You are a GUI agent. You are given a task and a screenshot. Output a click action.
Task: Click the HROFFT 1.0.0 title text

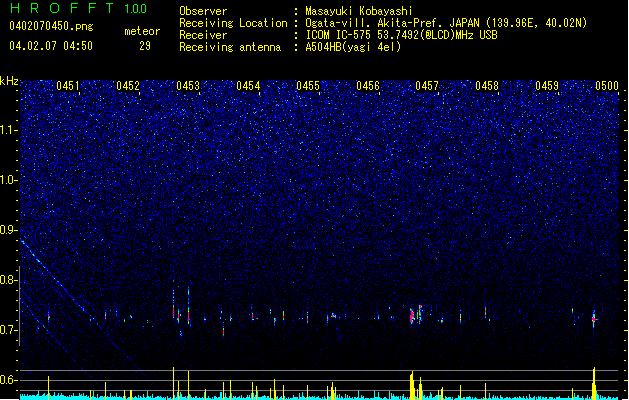(79, 8)
